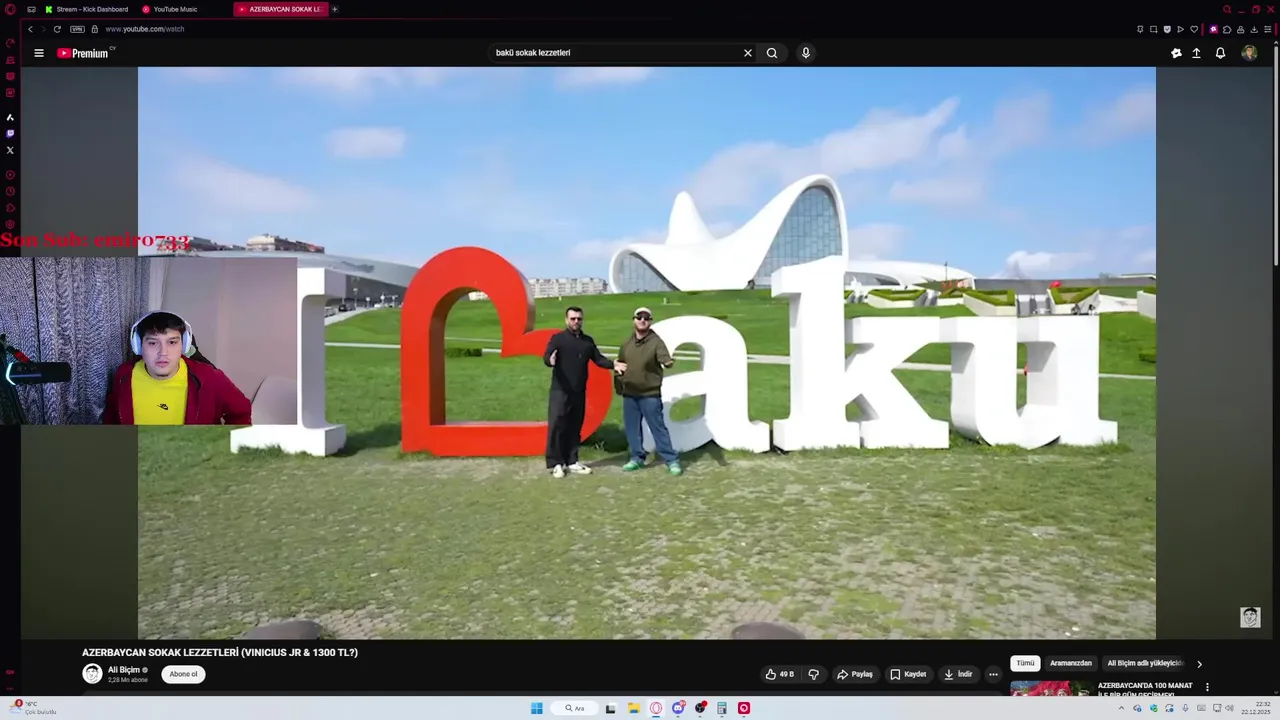Open the taskbar Ara search box
This screenshot has height=720, width=1280.
[575, 708]
